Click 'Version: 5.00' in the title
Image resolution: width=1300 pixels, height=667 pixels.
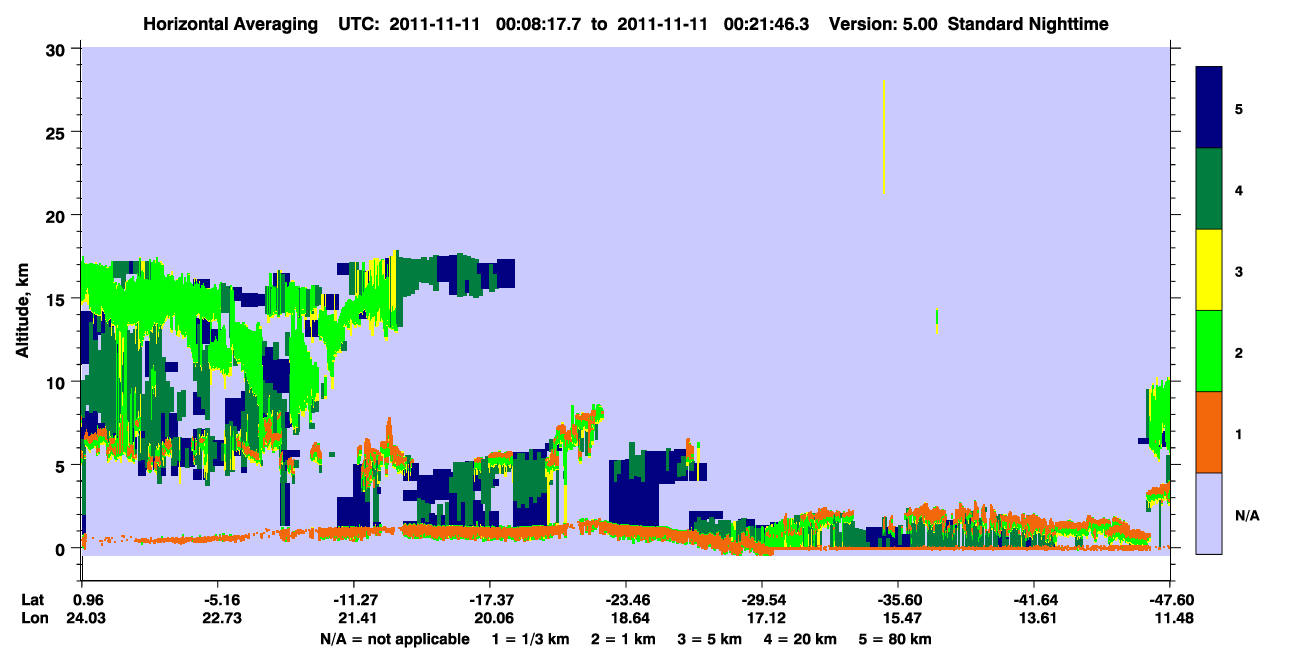883,23
